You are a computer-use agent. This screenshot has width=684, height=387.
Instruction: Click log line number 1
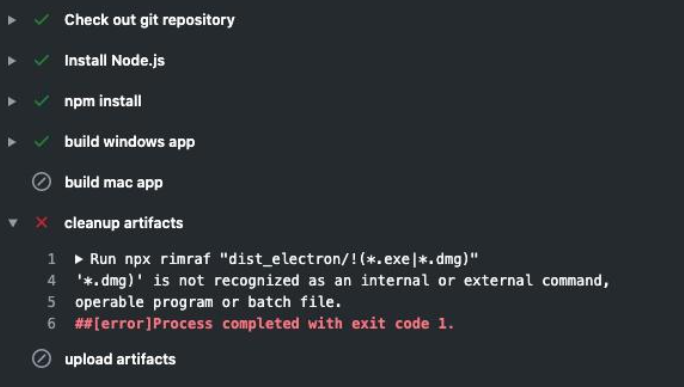tap(51, 259)
